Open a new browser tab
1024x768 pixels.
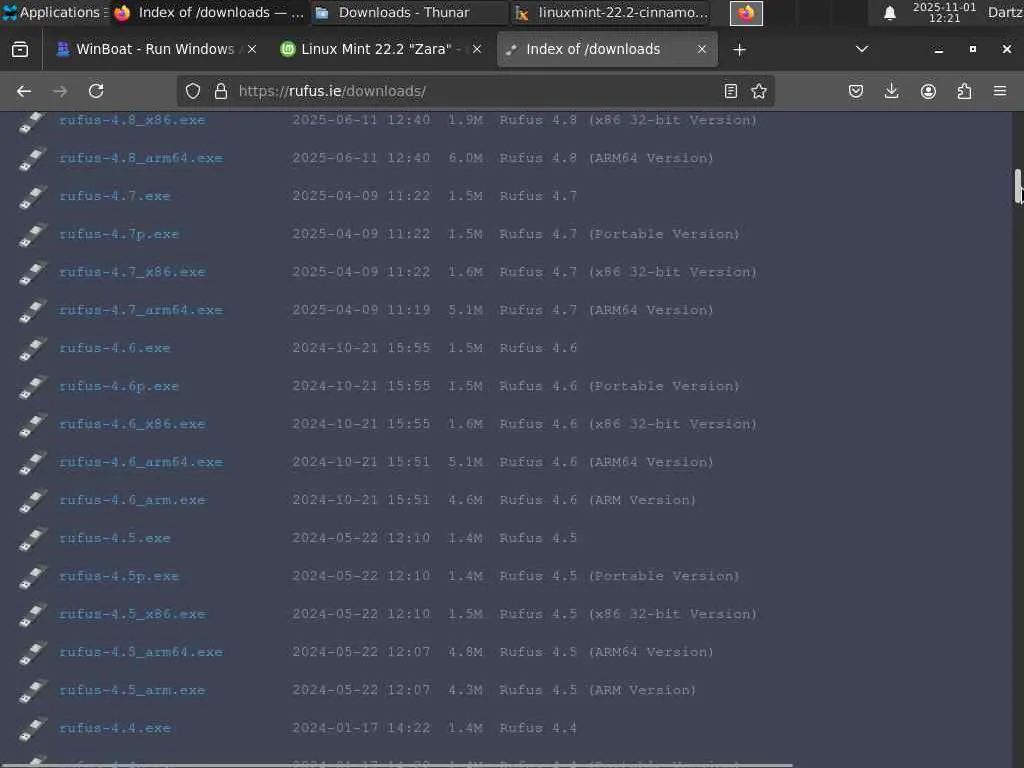pyautogui.click(x=739, y=50)
